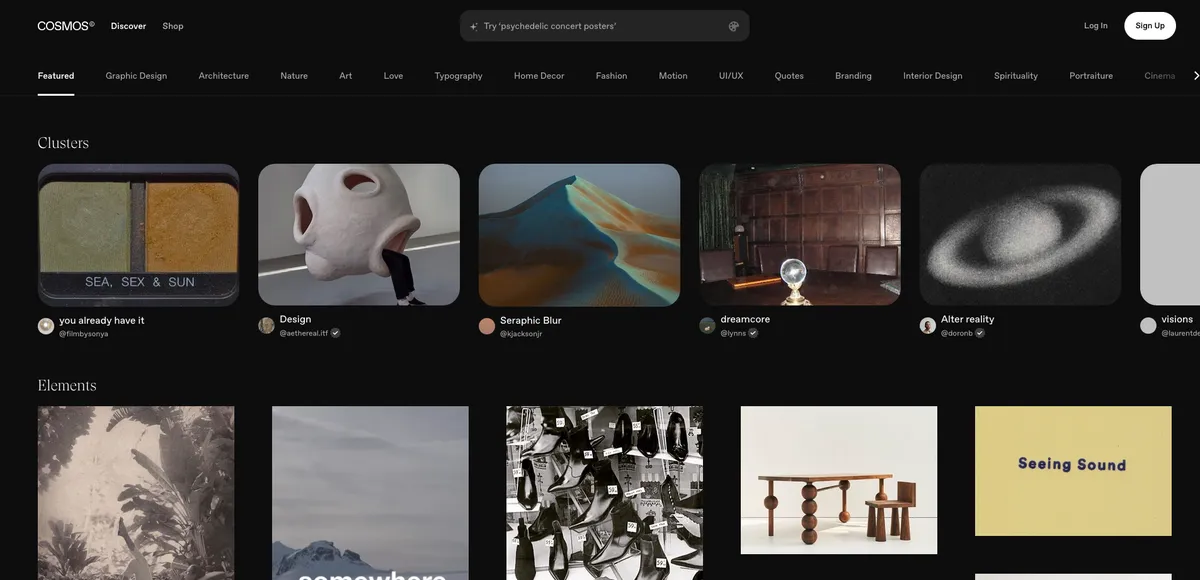Click verified badge next to @aethereal.itf
1200x580 pixels.
336,333
